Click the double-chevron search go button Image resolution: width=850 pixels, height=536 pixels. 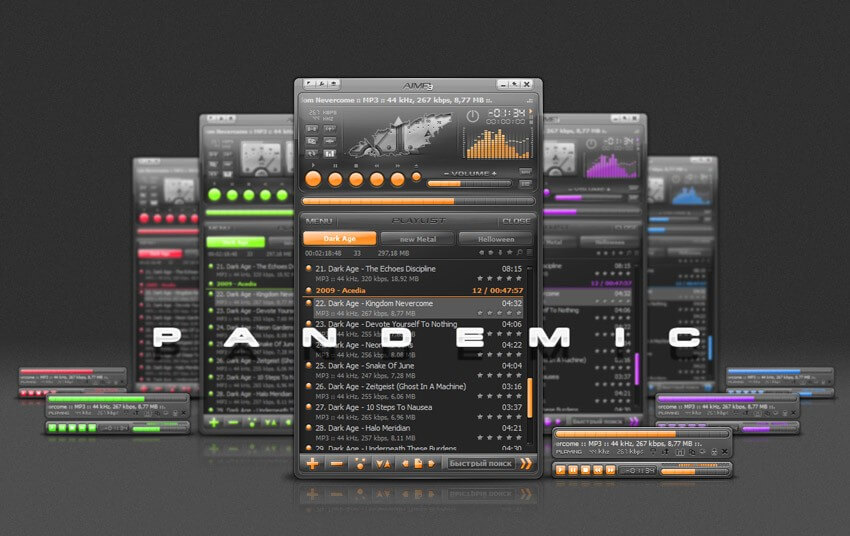[x=526, y=464]
